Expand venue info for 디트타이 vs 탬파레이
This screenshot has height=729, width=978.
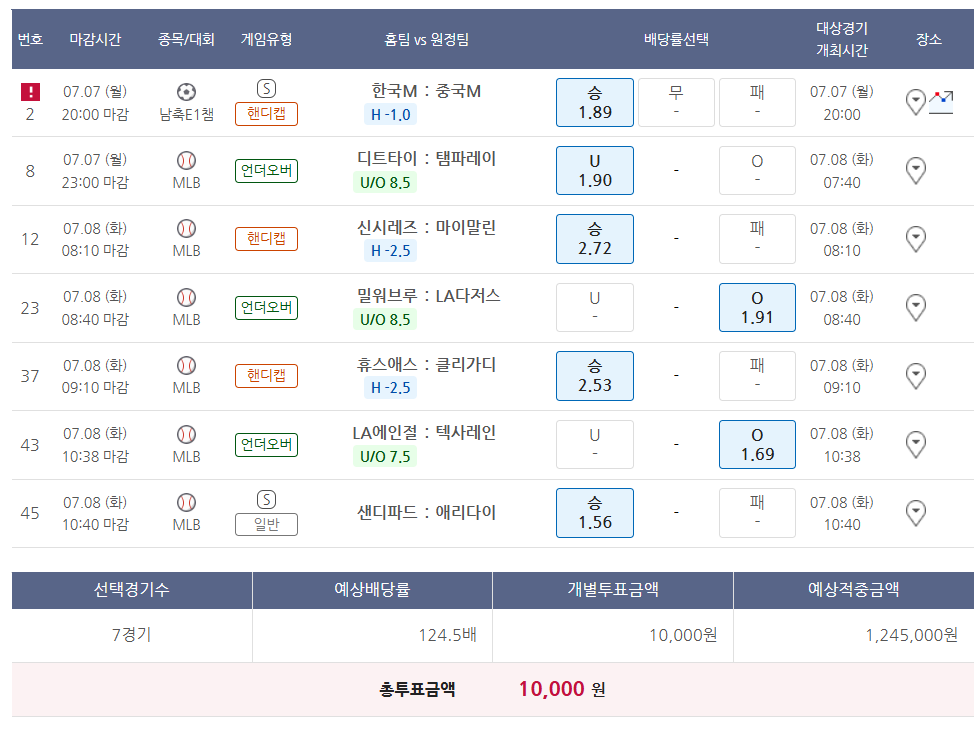pyautogui.click(x=915, y=171)
